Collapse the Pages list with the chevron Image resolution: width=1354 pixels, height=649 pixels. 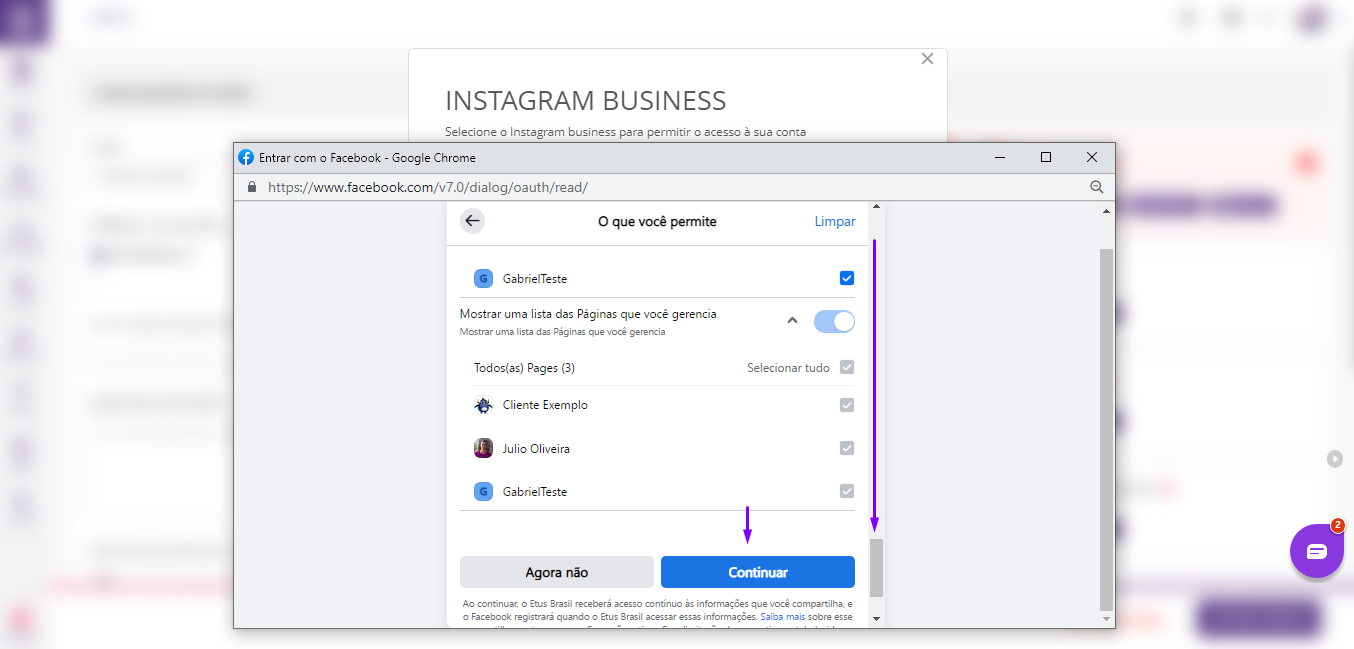(792, 321)
